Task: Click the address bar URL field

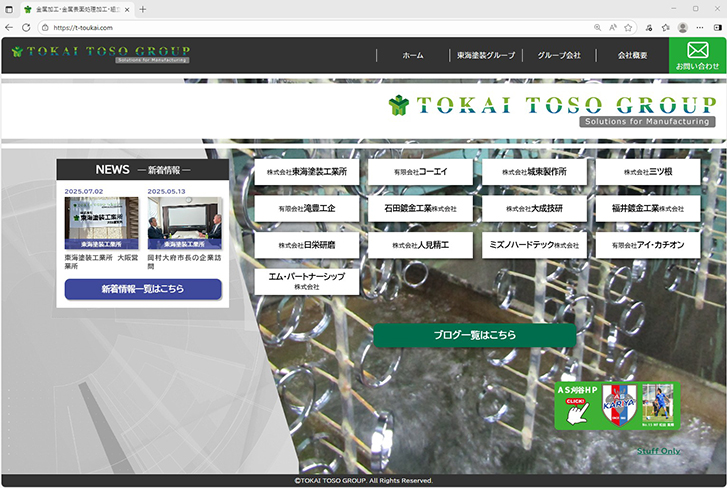Action: point(300,27)
